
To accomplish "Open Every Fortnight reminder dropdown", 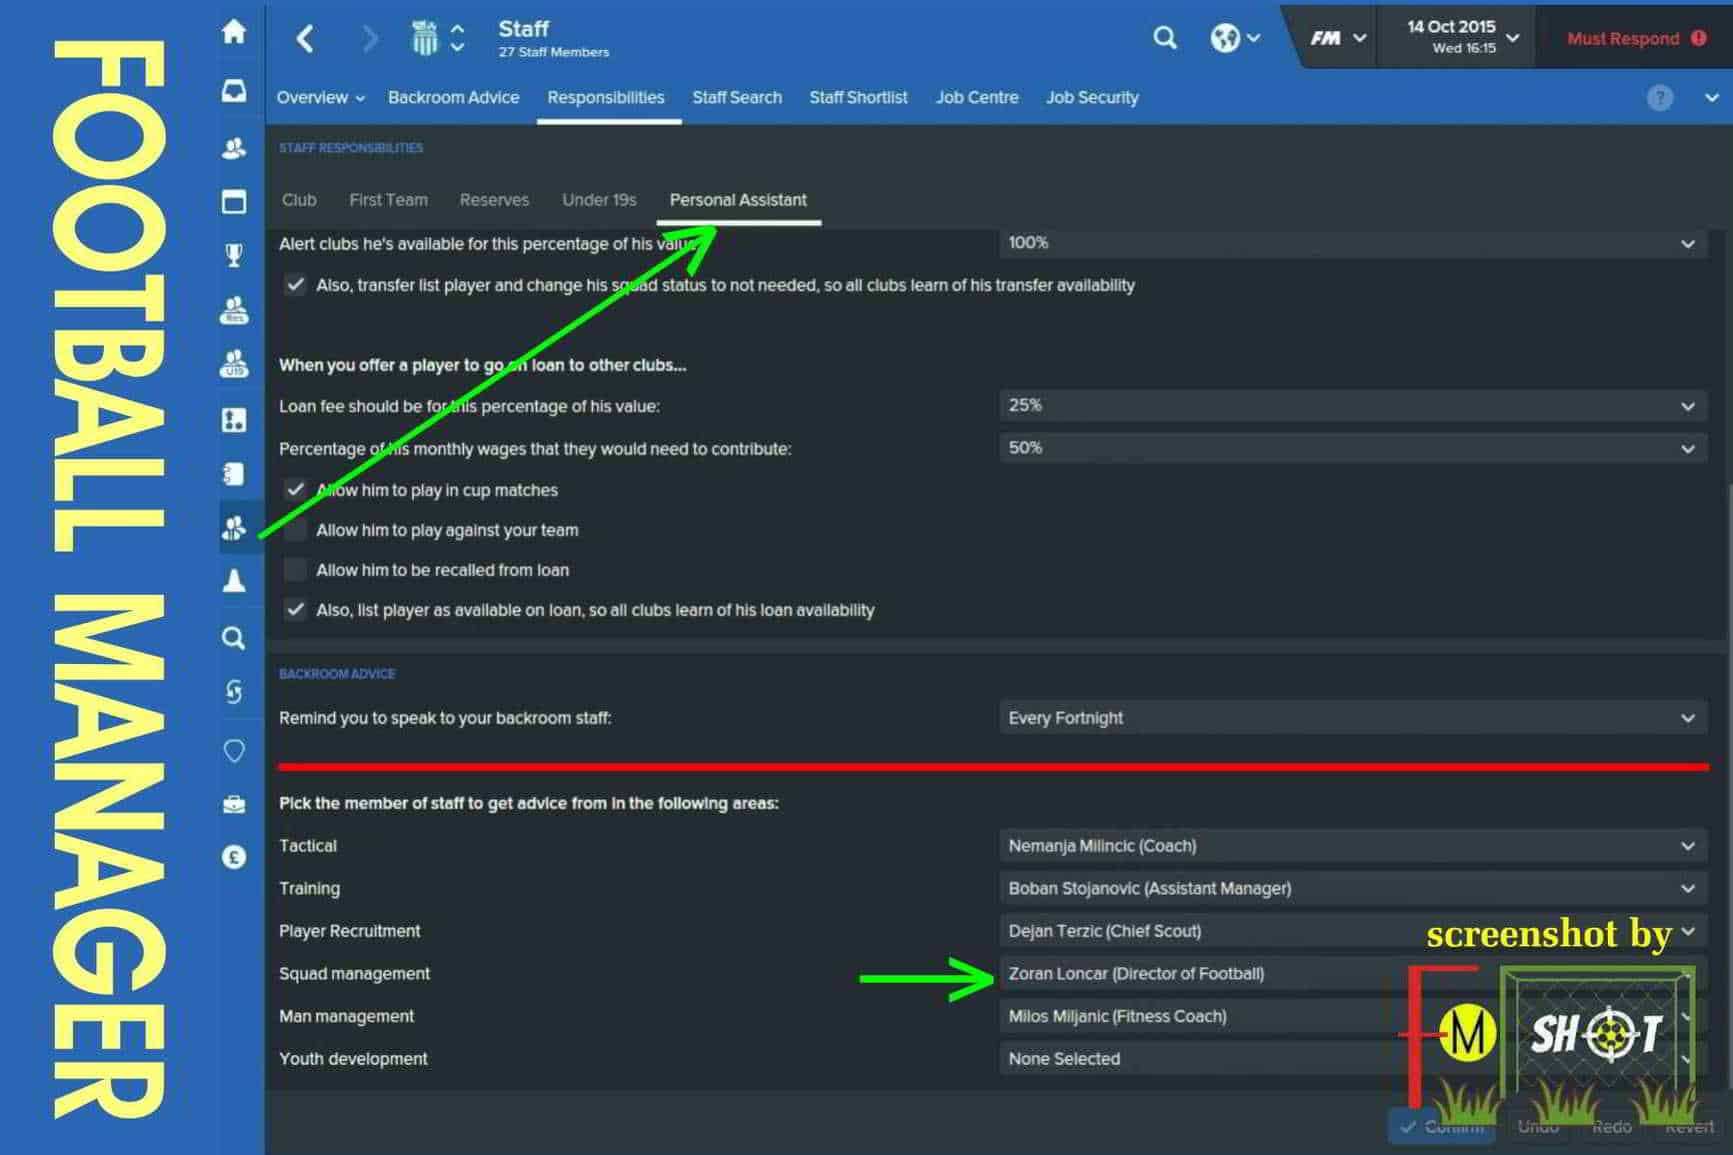I will 1353,718.
